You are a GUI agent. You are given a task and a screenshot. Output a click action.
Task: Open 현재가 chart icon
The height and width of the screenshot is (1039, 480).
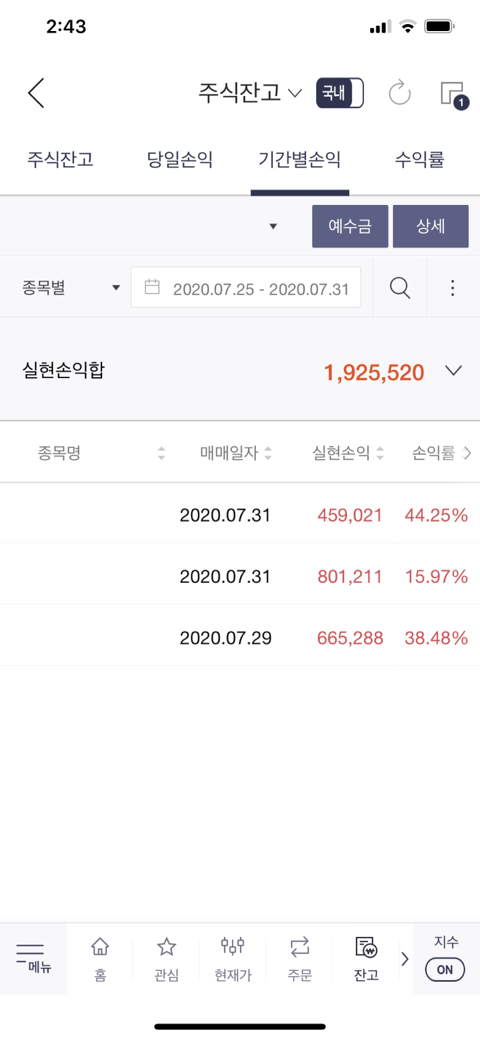233,959
